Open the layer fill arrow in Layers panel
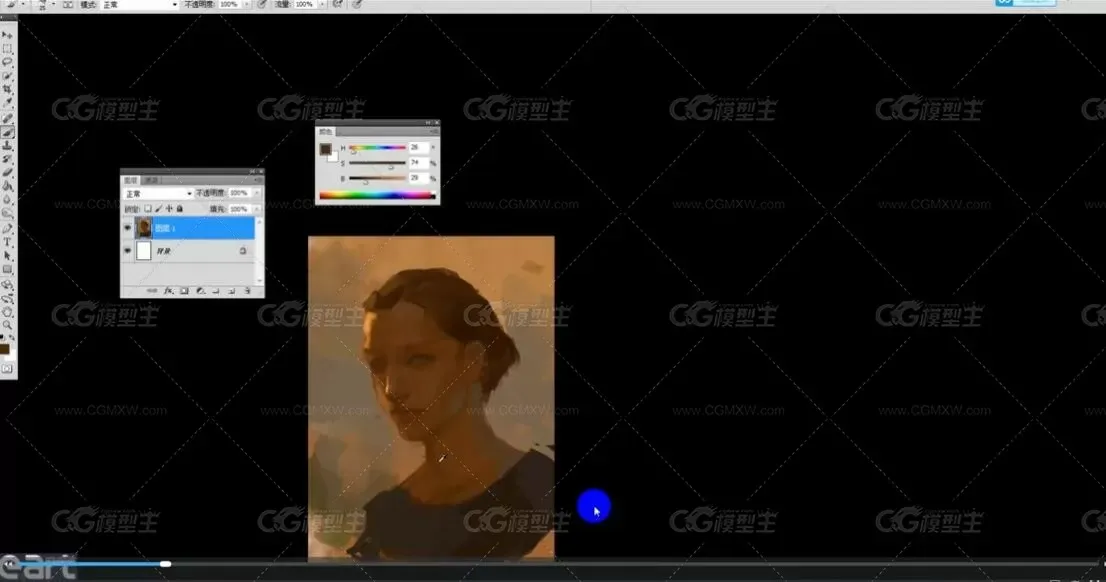Image resolution: width=1106 pixels, height=582 pixels. (257, 209)
